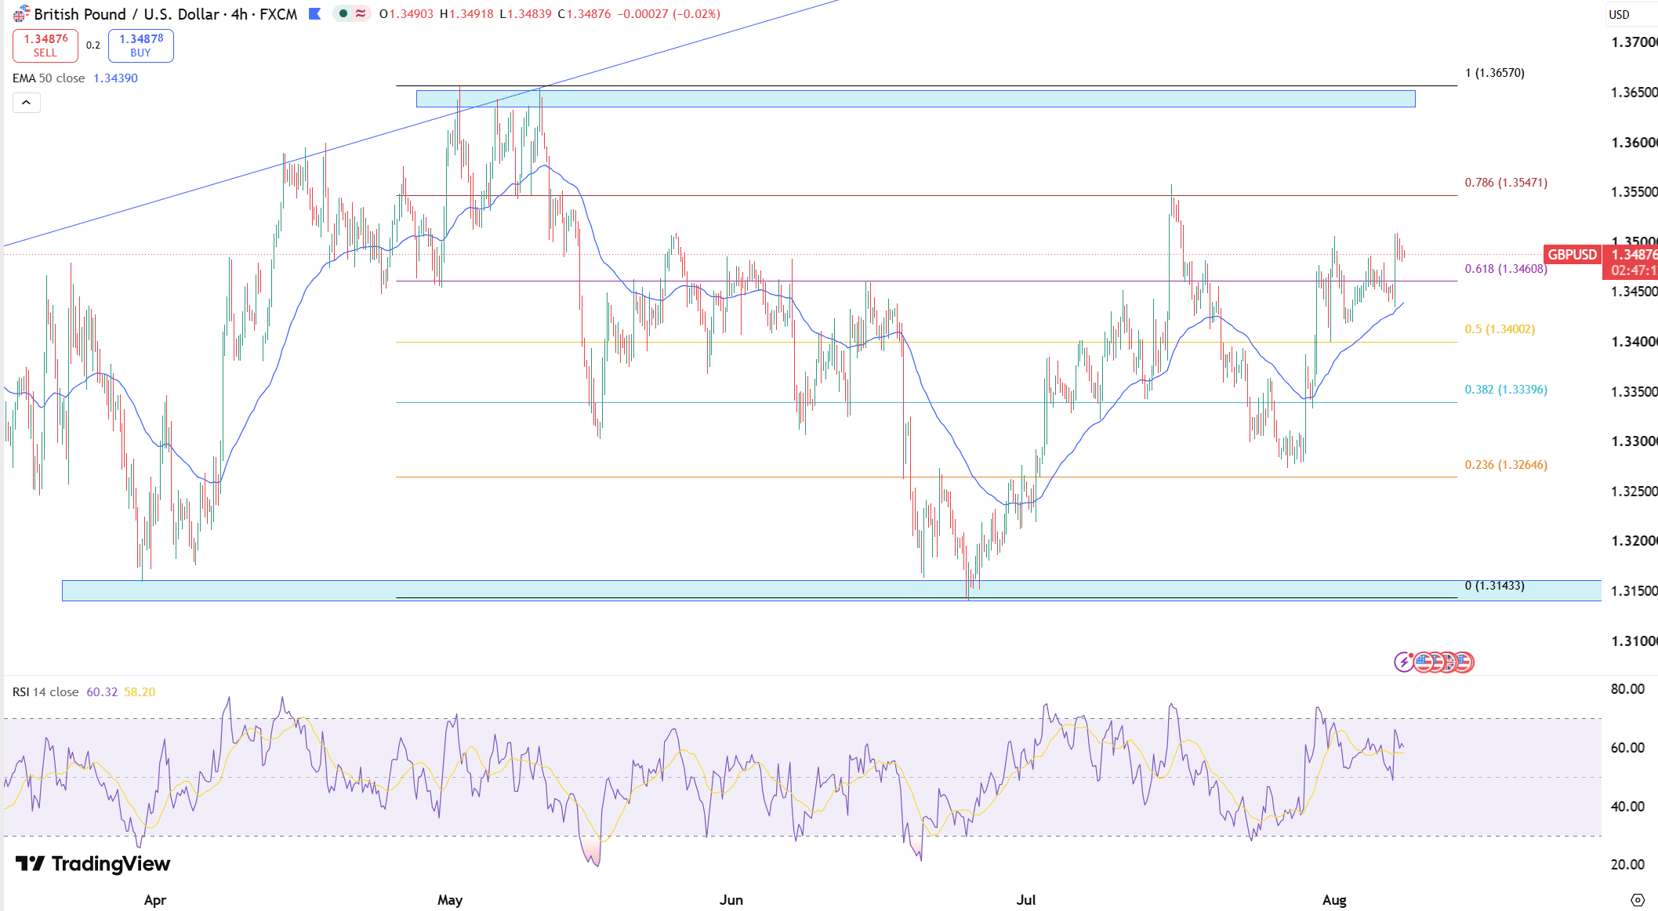Click the SELL button at 1.34876
The image size is (1658, 911).
click(x=45, y=45)
